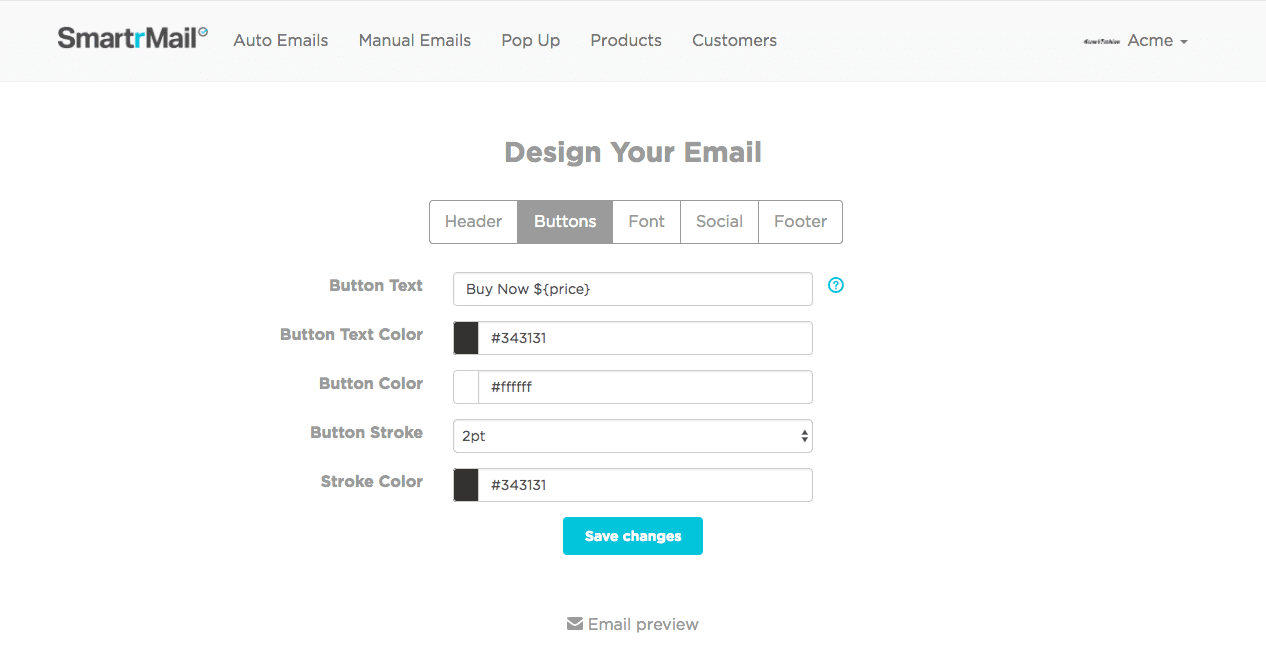
Task: Open the Customers page
Action: [x=734, y=41]
